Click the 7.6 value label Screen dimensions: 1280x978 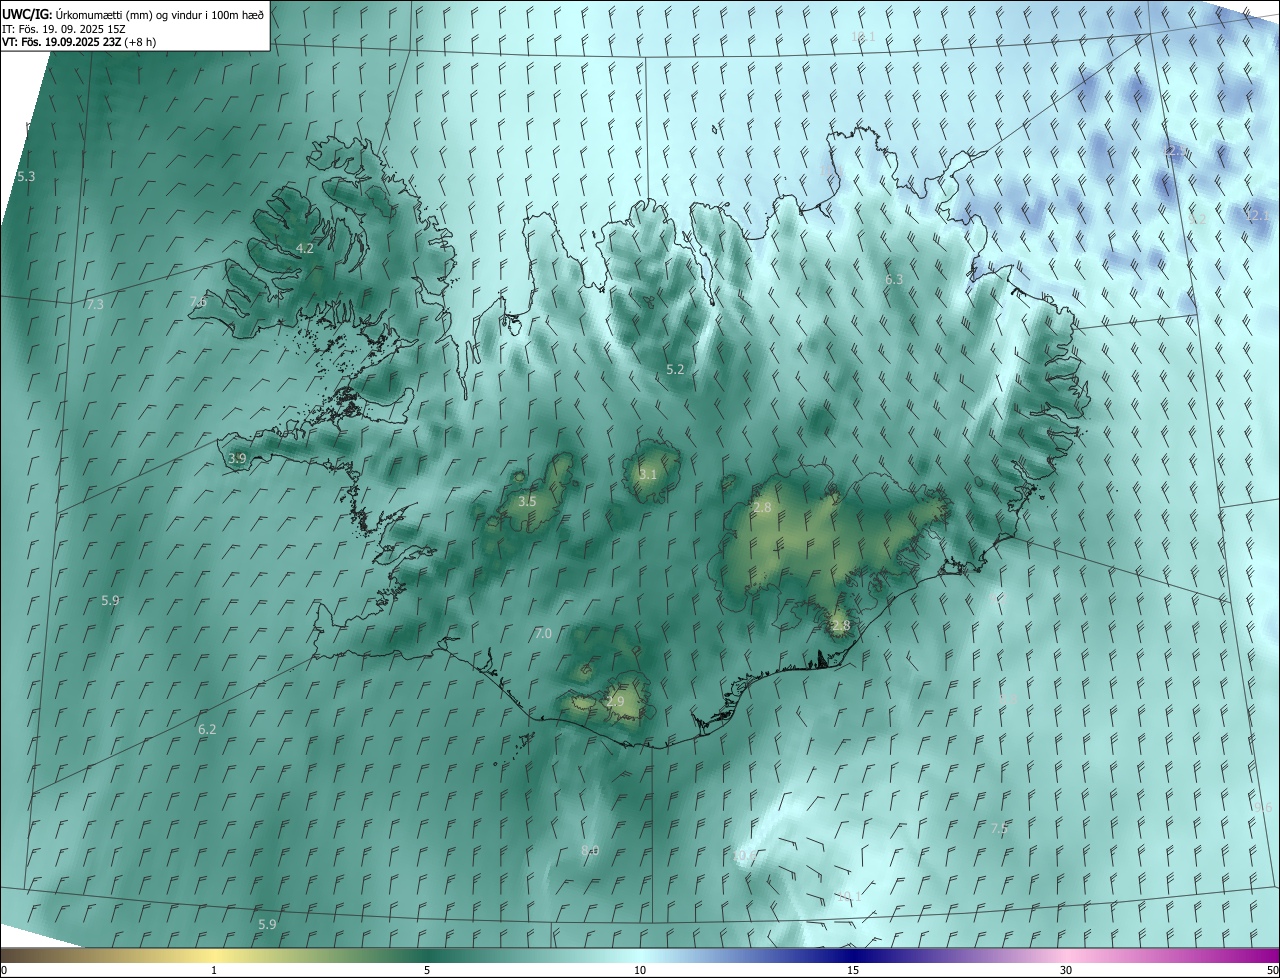click(198, 302)
